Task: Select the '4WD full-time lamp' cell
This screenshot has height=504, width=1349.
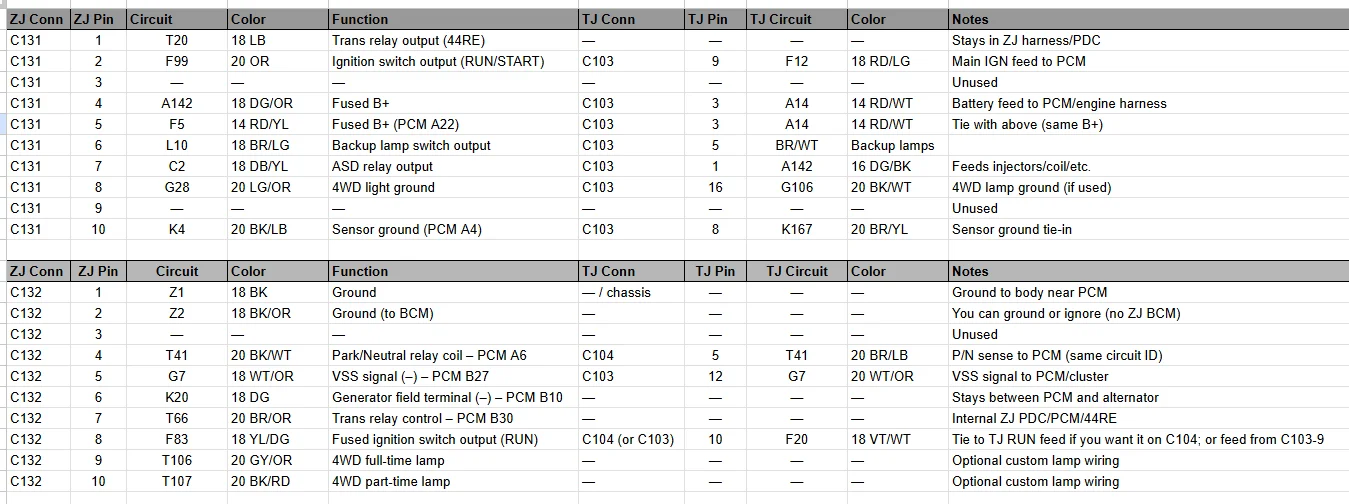Action: 453,460
